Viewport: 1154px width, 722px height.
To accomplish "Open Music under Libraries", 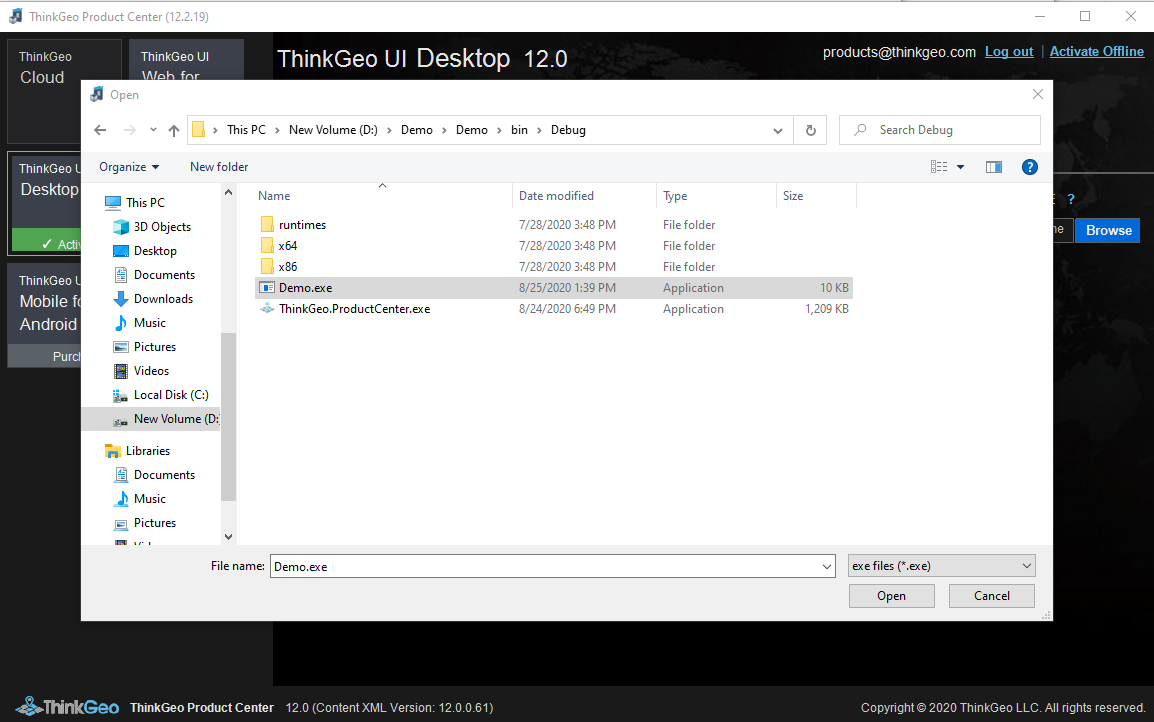I will (x=140, y=499).
